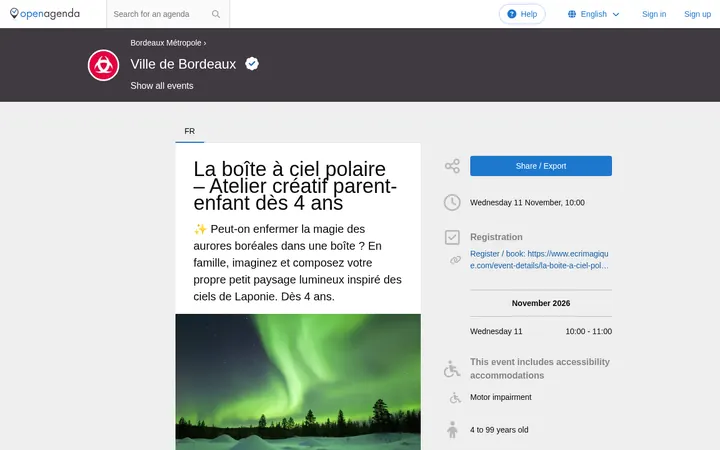The height and width of the screenshot is (450, 720).
Task: Open the Register / book ecrimagique link
Action: 539,259
